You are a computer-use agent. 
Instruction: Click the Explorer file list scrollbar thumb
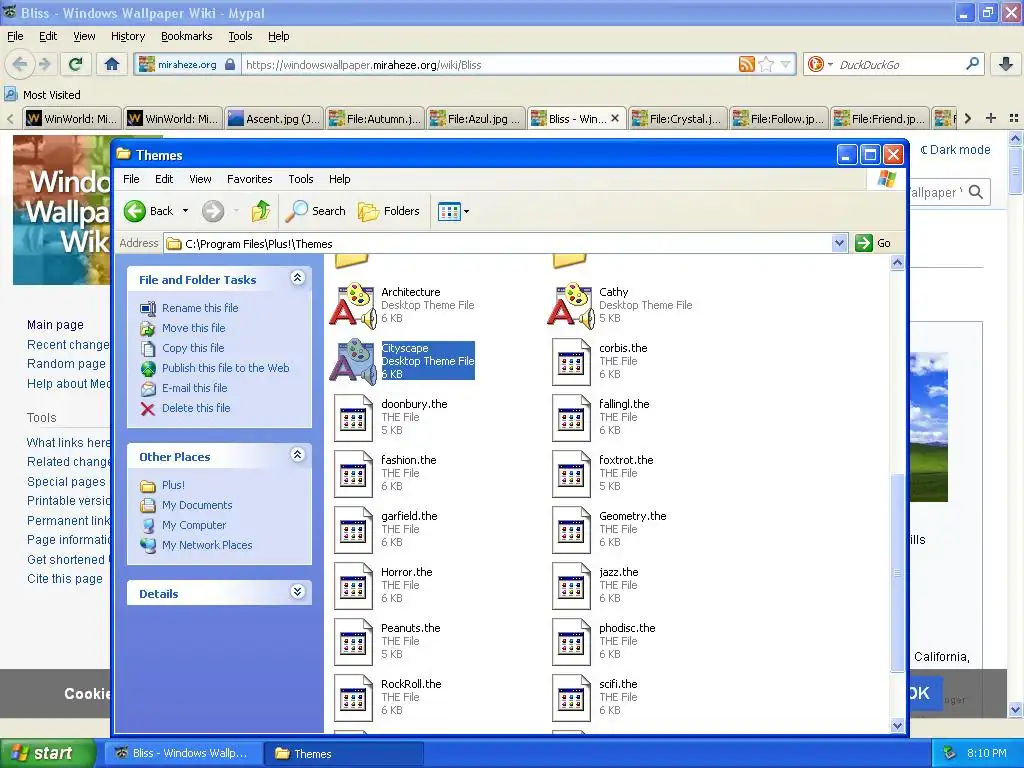[x=897, y=571]
